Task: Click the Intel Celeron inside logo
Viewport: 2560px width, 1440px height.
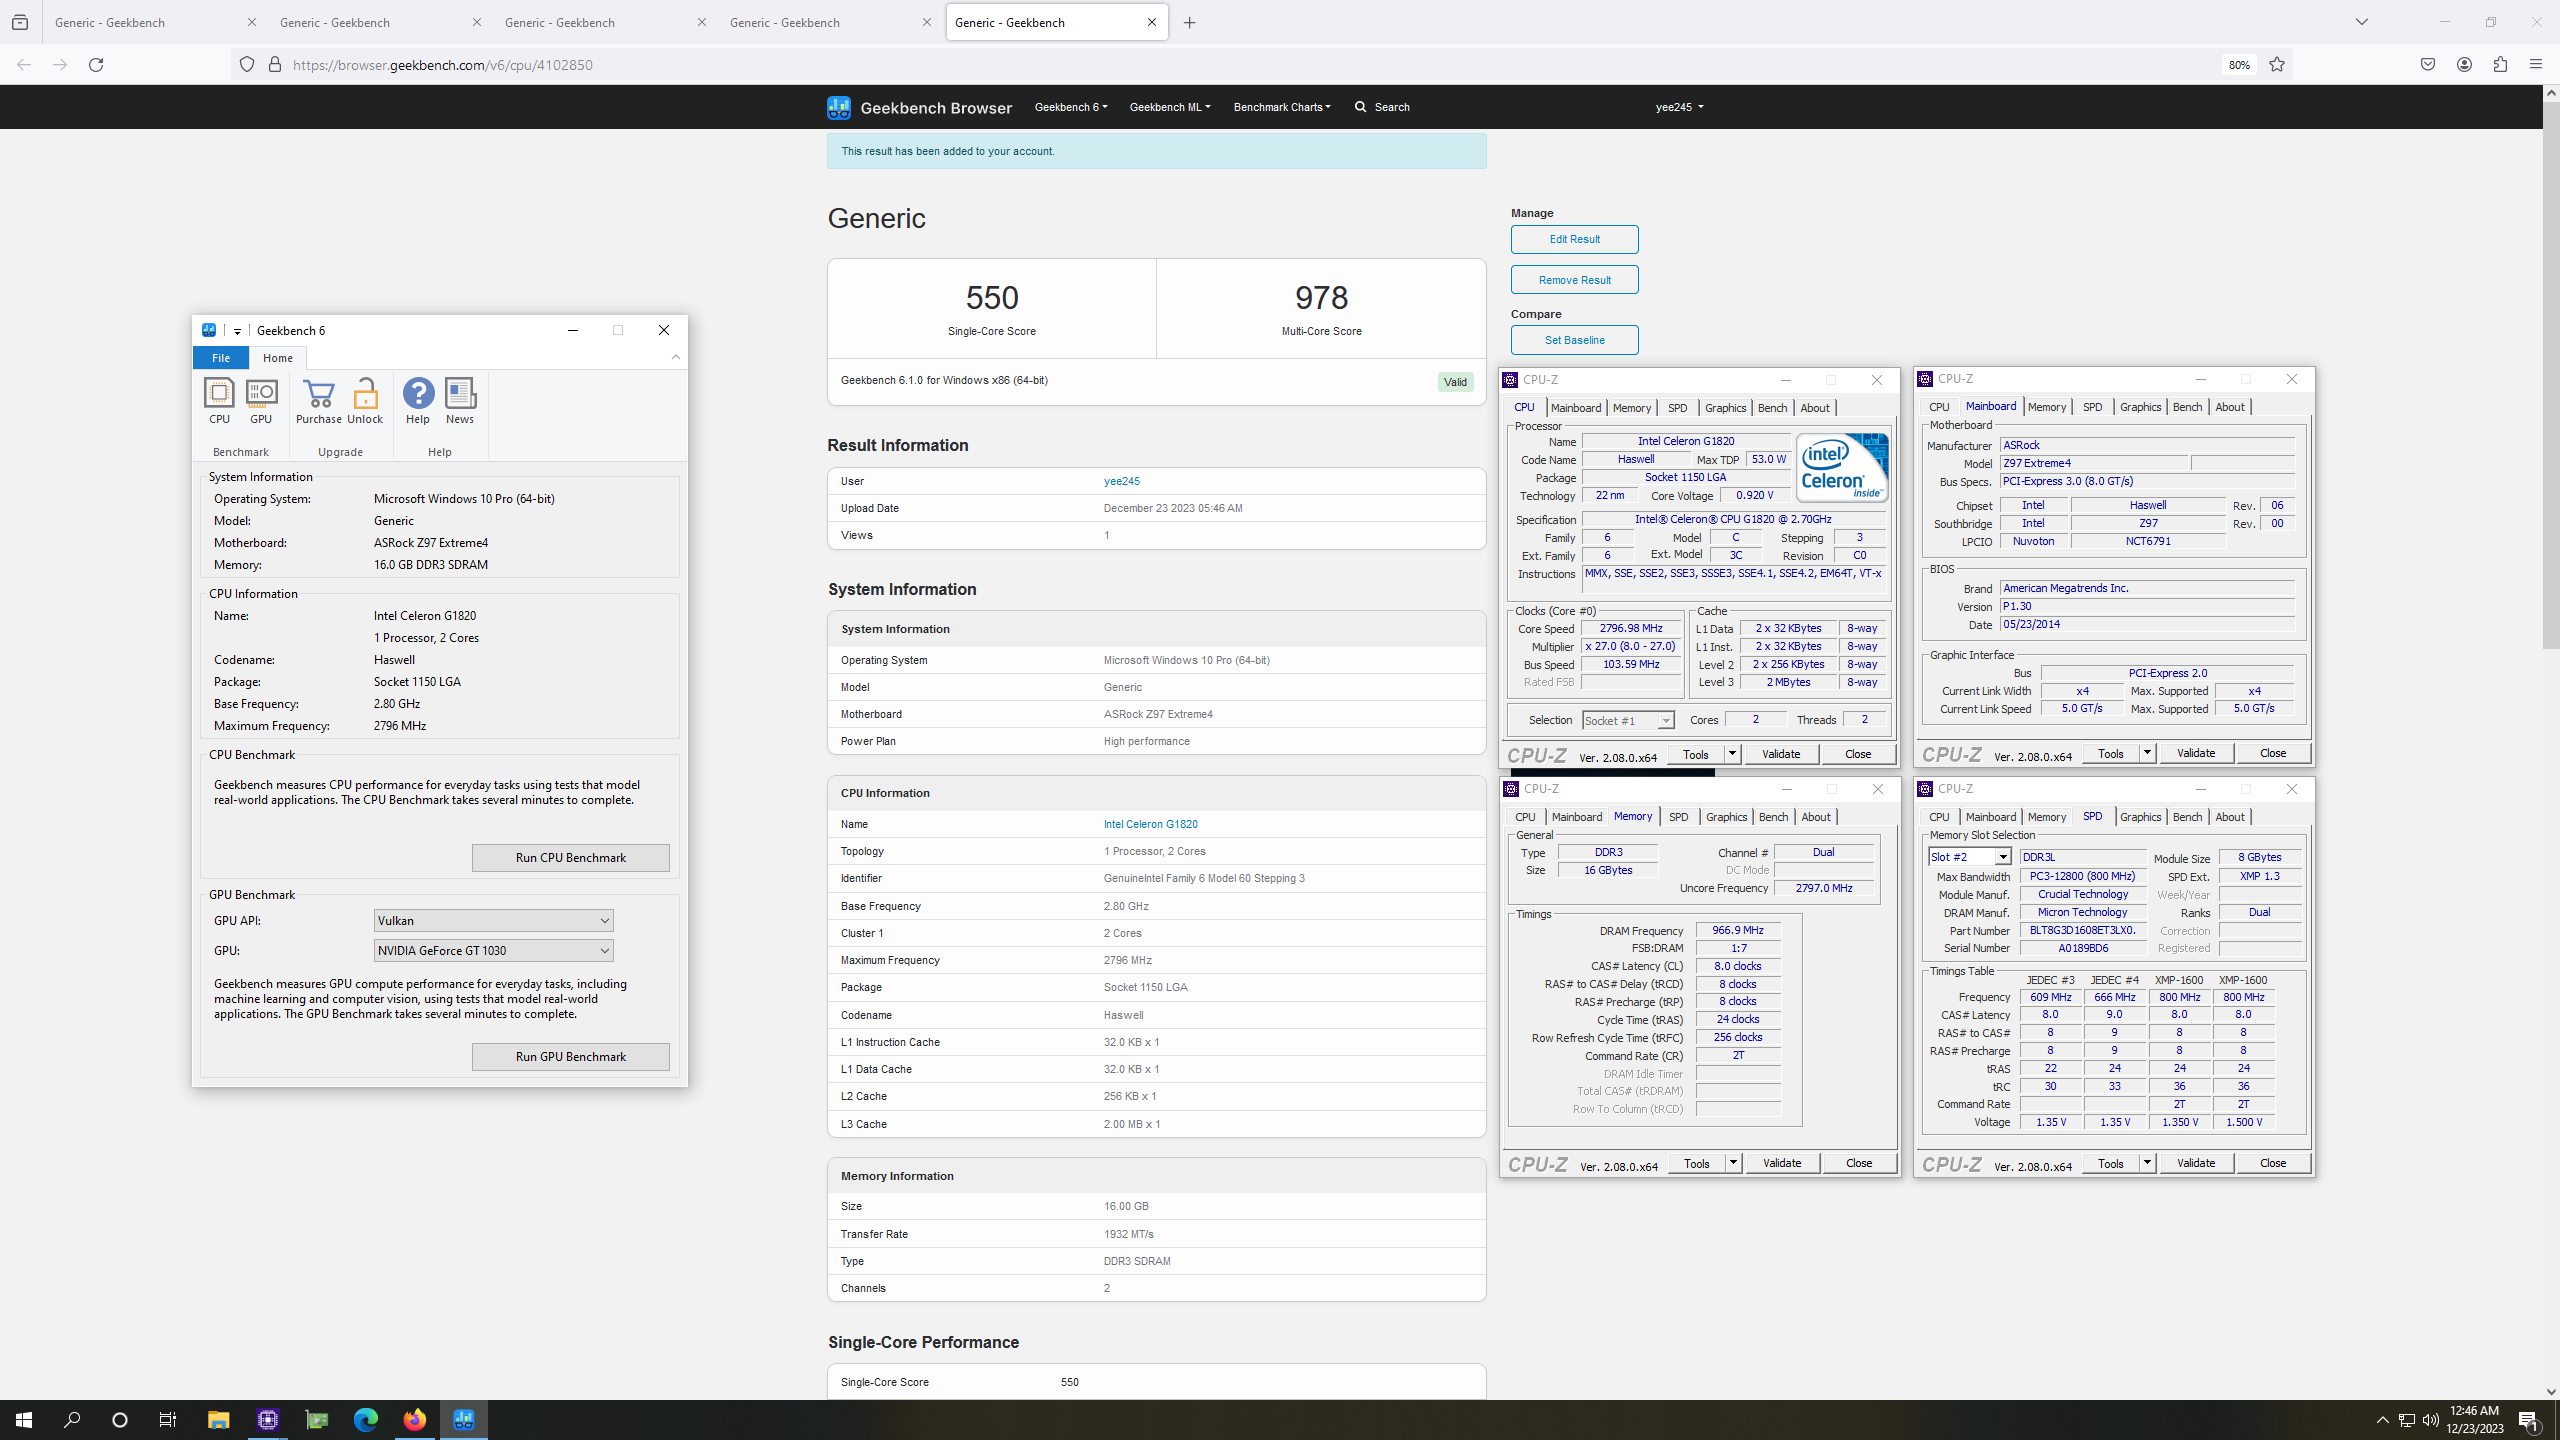Action: [1841, 467]
